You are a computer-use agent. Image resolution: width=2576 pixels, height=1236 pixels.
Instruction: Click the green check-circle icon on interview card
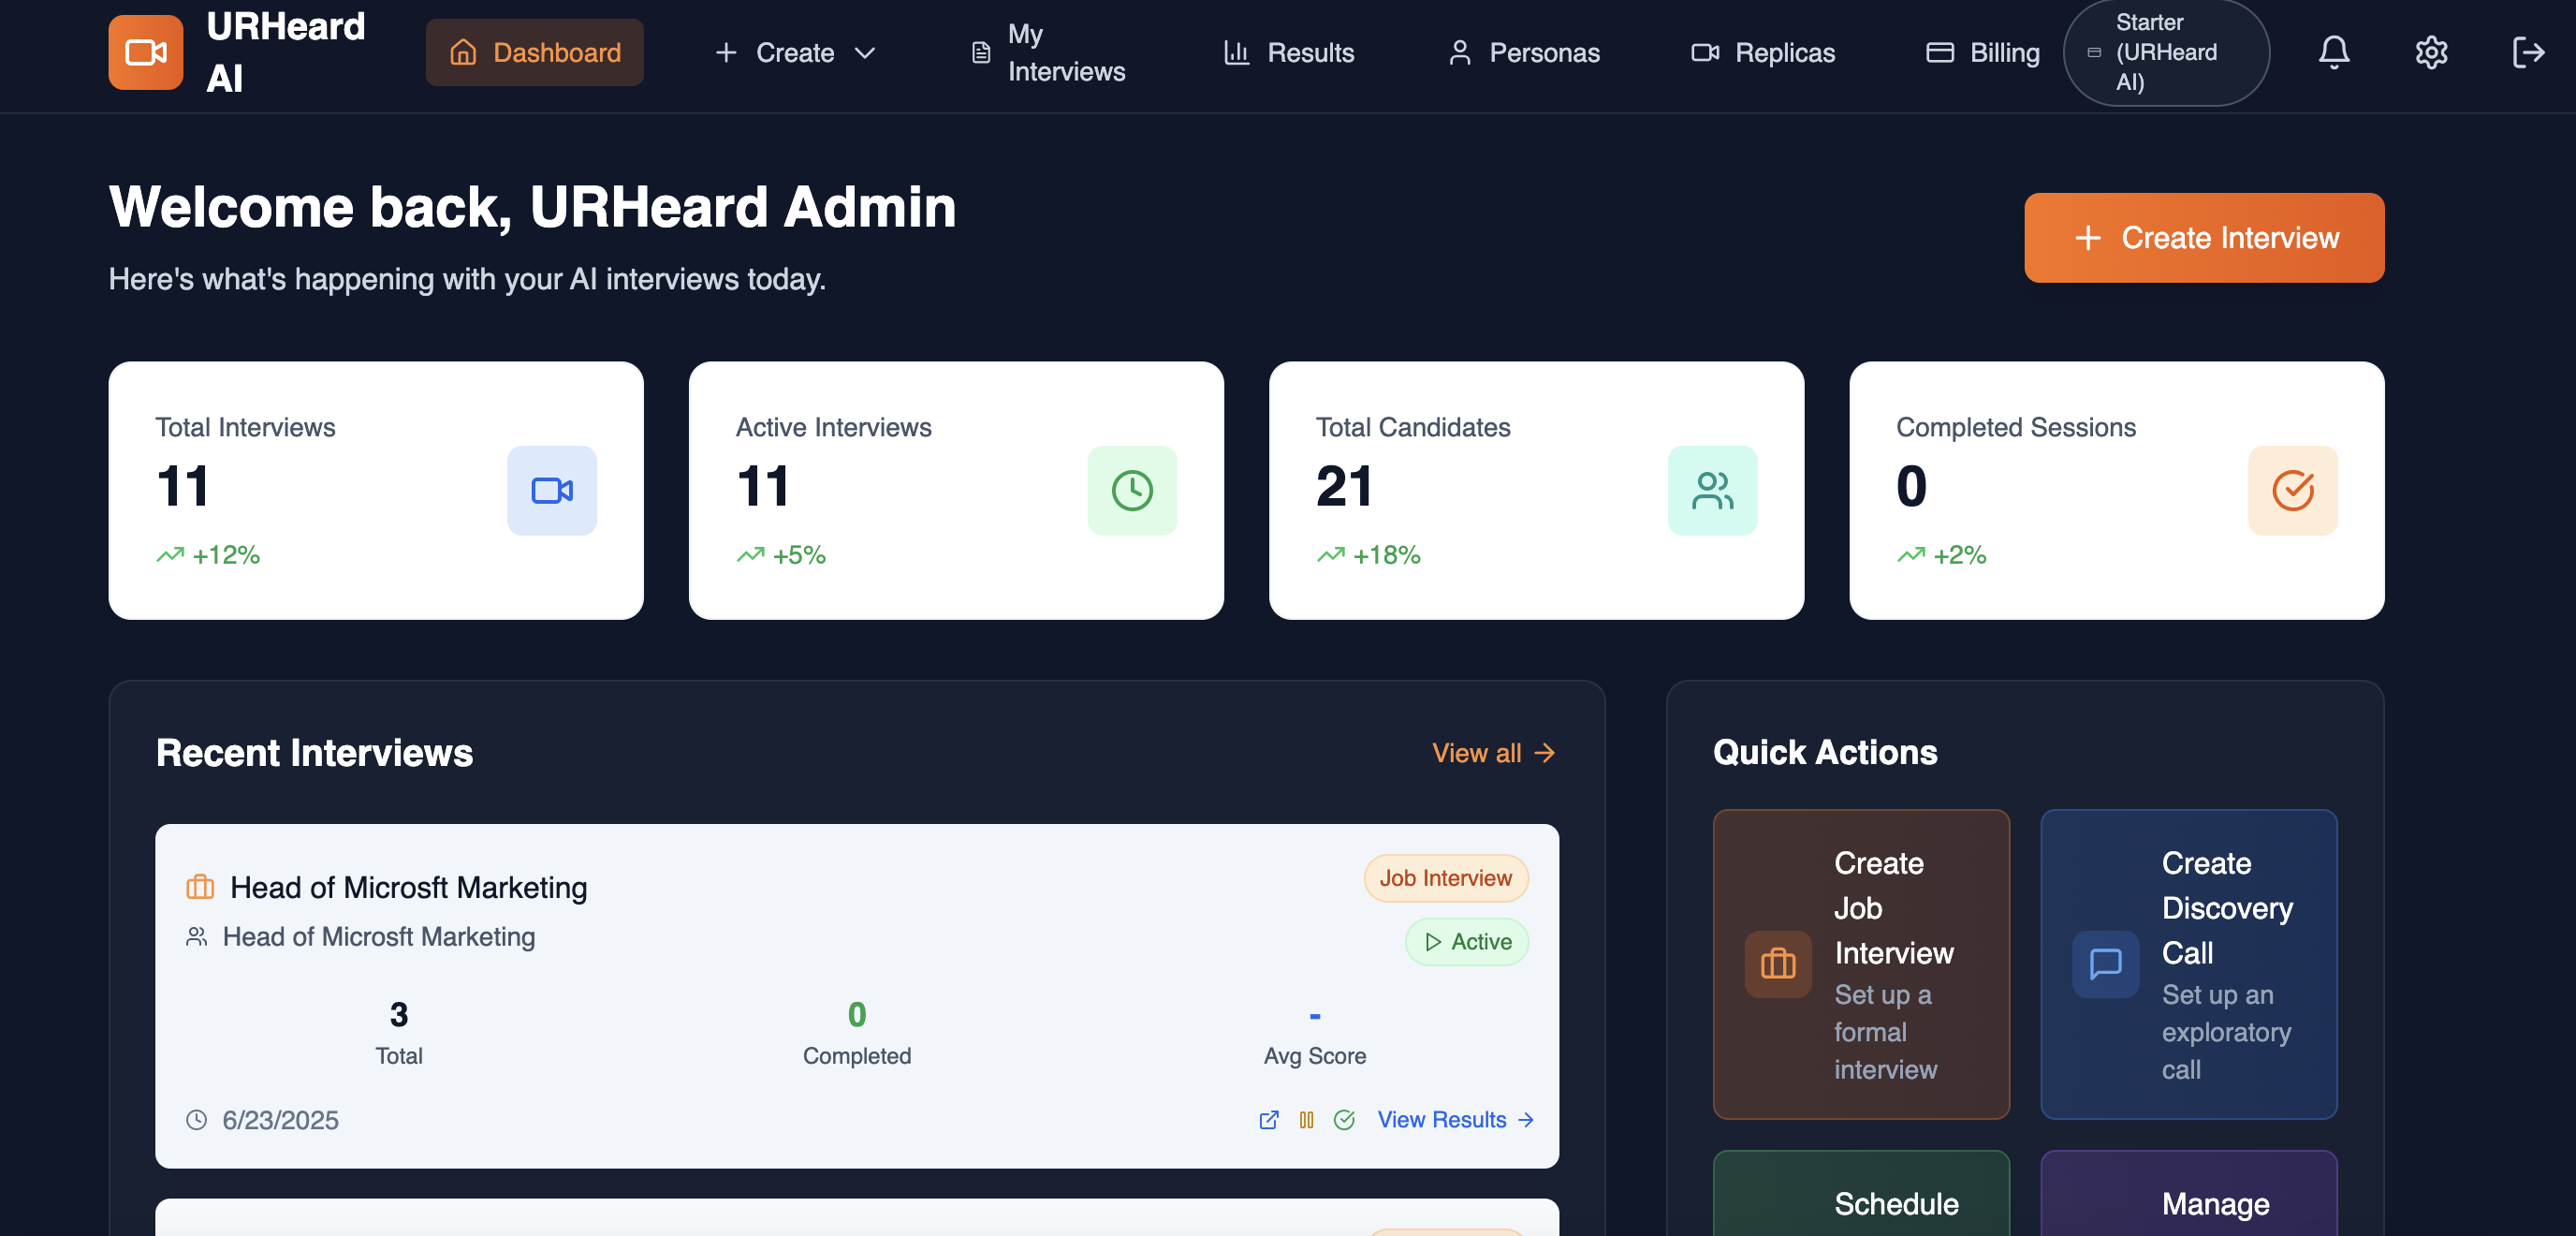[1344, 1120]
